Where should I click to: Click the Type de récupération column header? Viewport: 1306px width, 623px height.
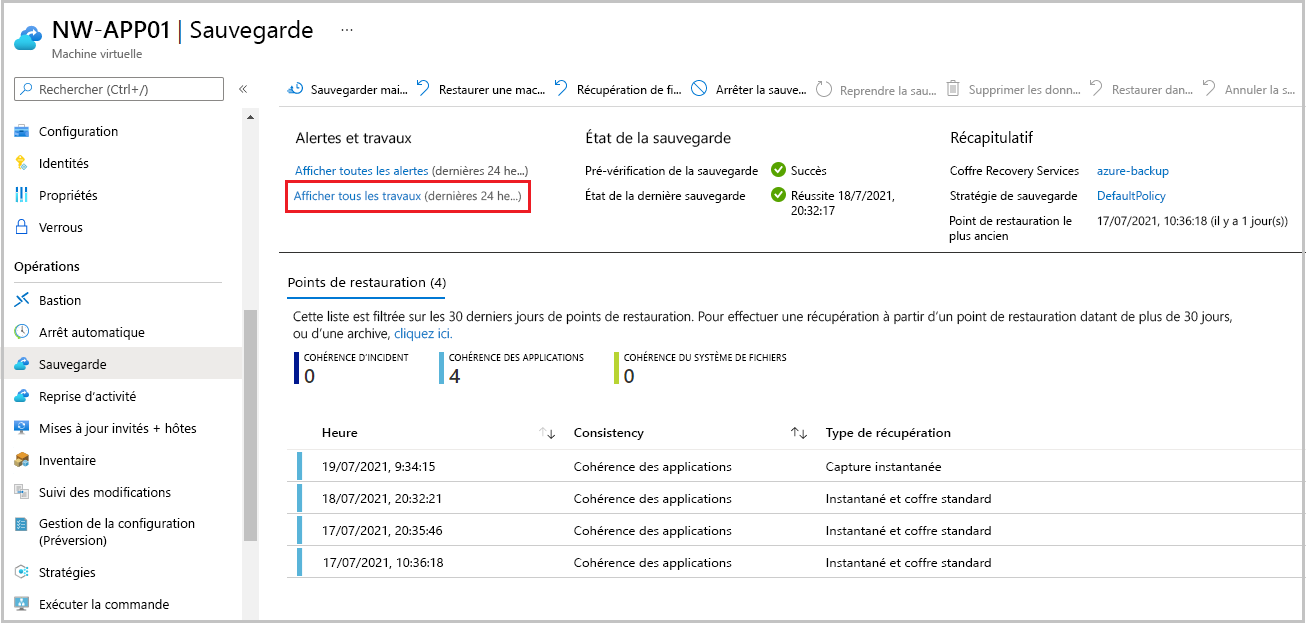(x=888, y=433)
